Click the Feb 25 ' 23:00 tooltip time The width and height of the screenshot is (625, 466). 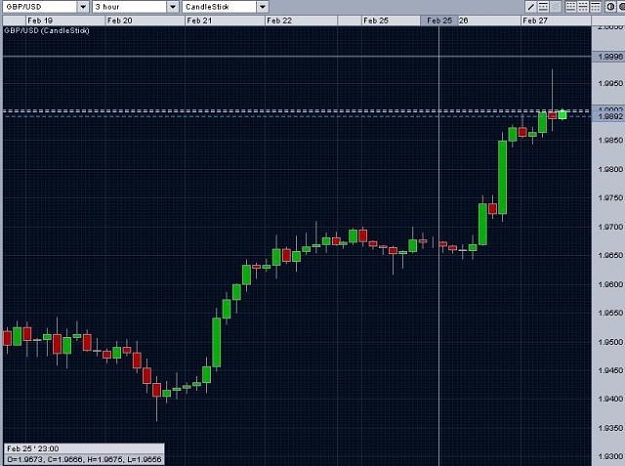pos(33,448)
